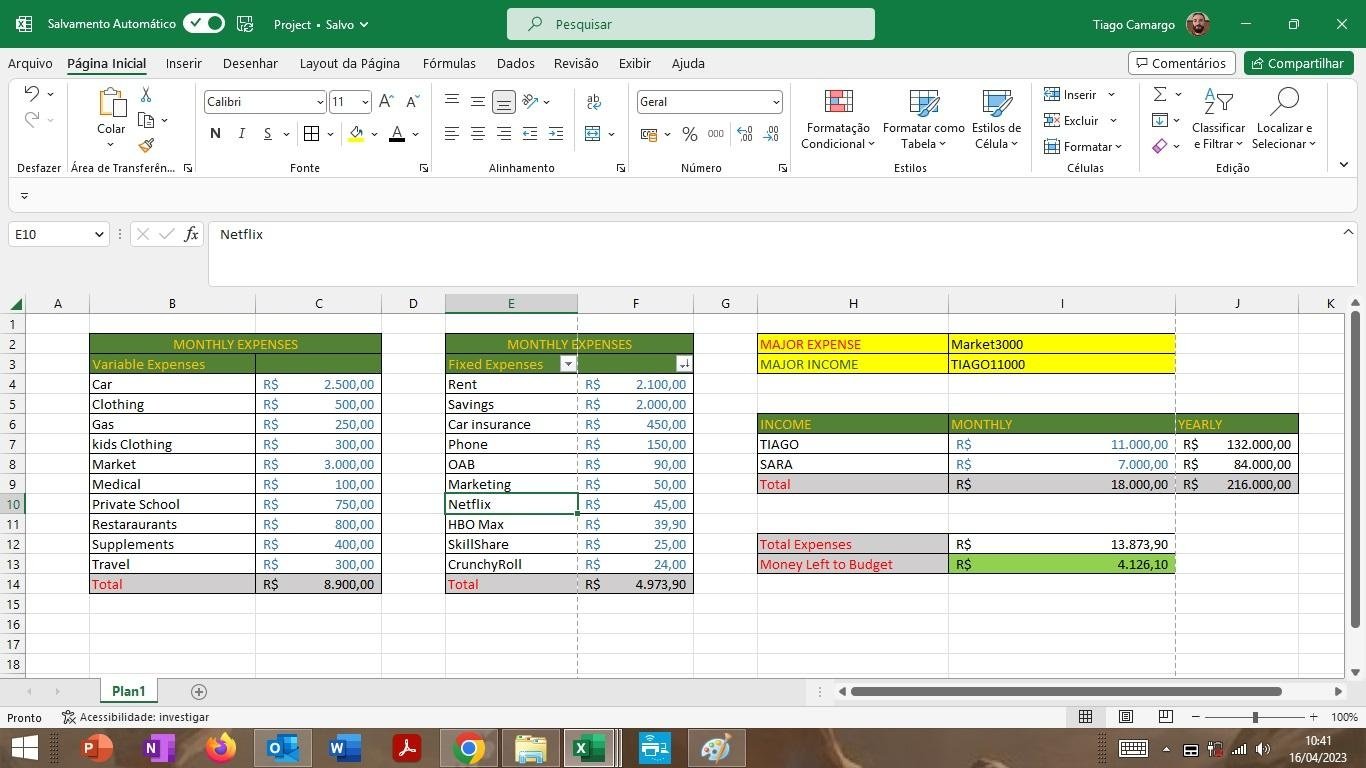Open the Geral number format dropdown
Viewport: 1366px width, 768px height.
click(776, 101)
